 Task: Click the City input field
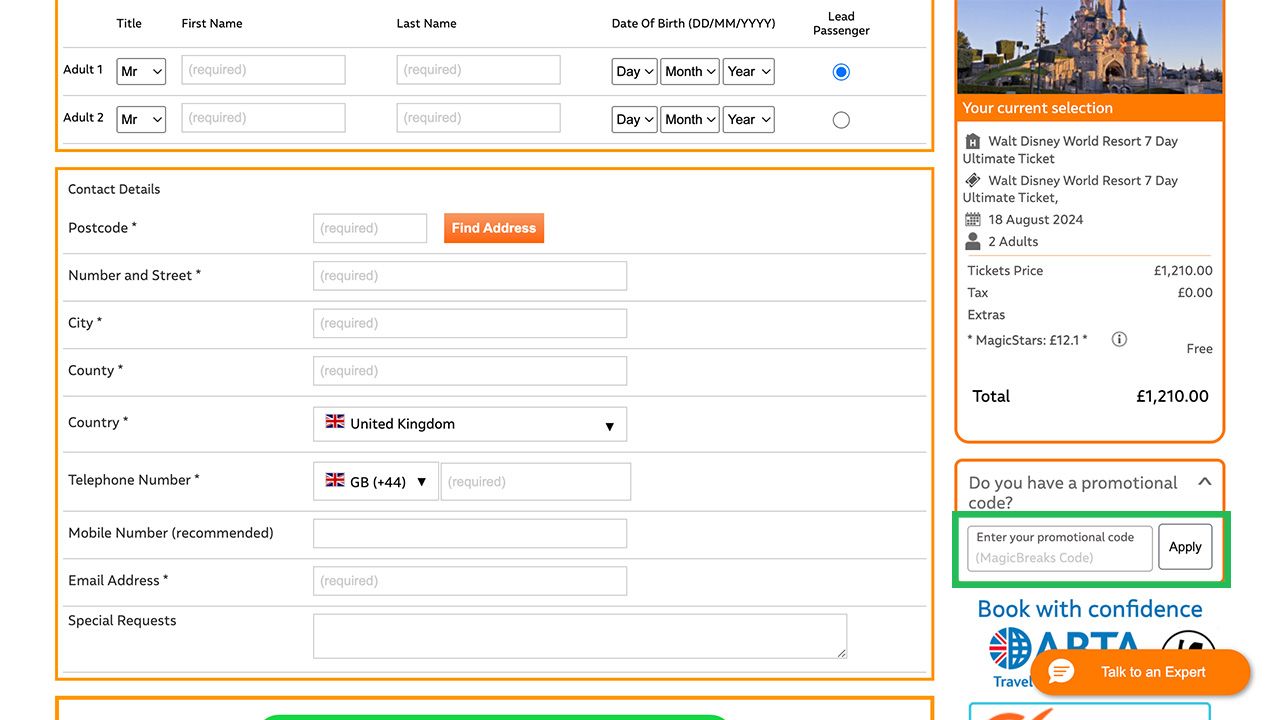(x=470, y=323)
